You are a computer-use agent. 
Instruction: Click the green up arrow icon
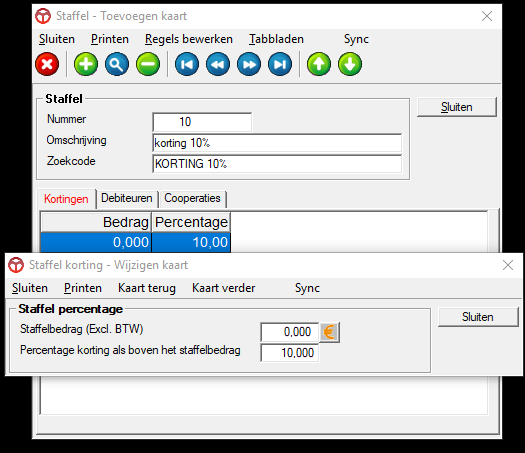point(319,64)
